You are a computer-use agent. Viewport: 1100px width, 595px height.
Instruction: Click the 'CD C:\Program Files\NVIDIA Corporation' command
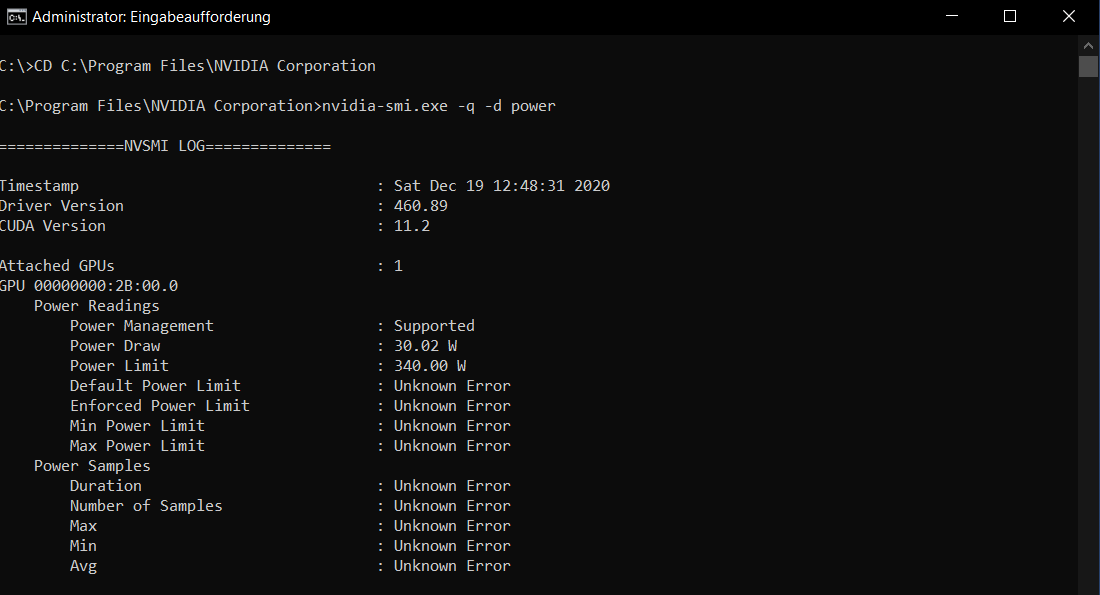click(x=205, y=66)
